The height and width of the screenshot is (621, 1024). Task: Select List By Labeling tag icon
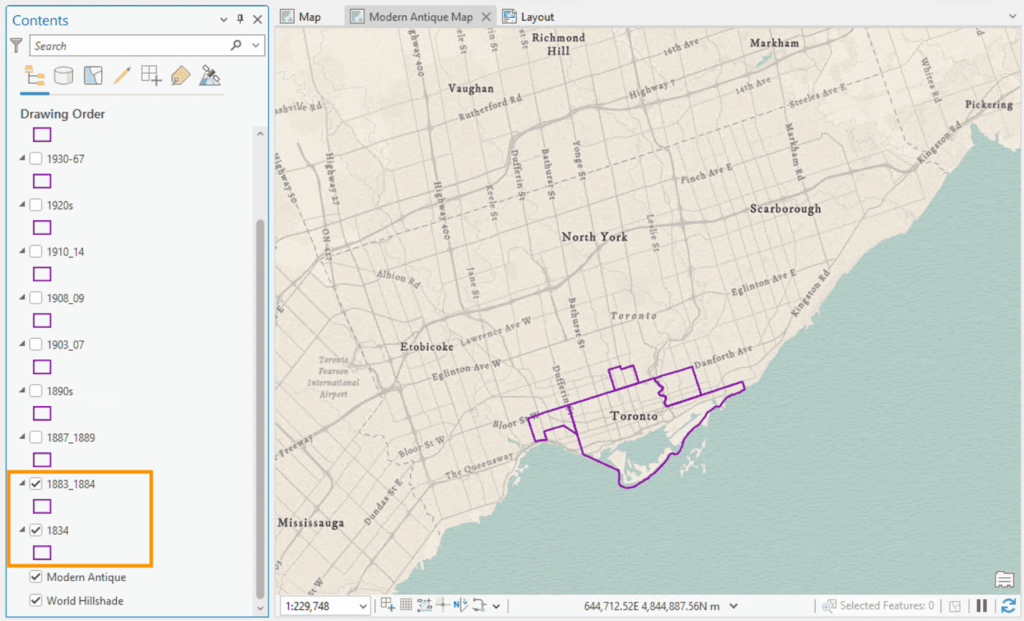tap(180, 76)
